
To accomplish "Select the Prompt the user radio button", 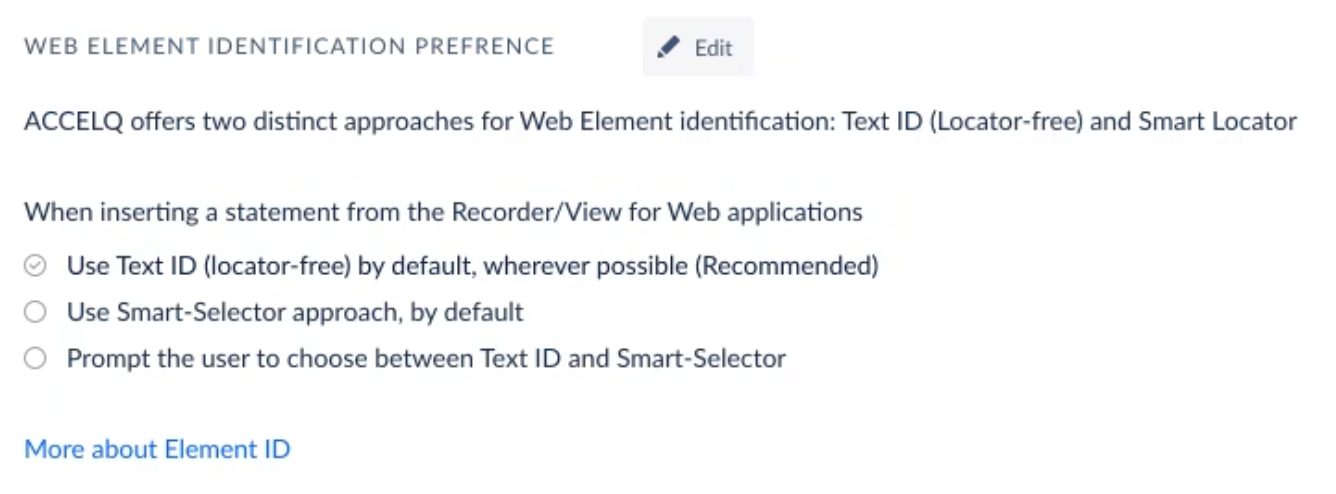I will [35, 358].
